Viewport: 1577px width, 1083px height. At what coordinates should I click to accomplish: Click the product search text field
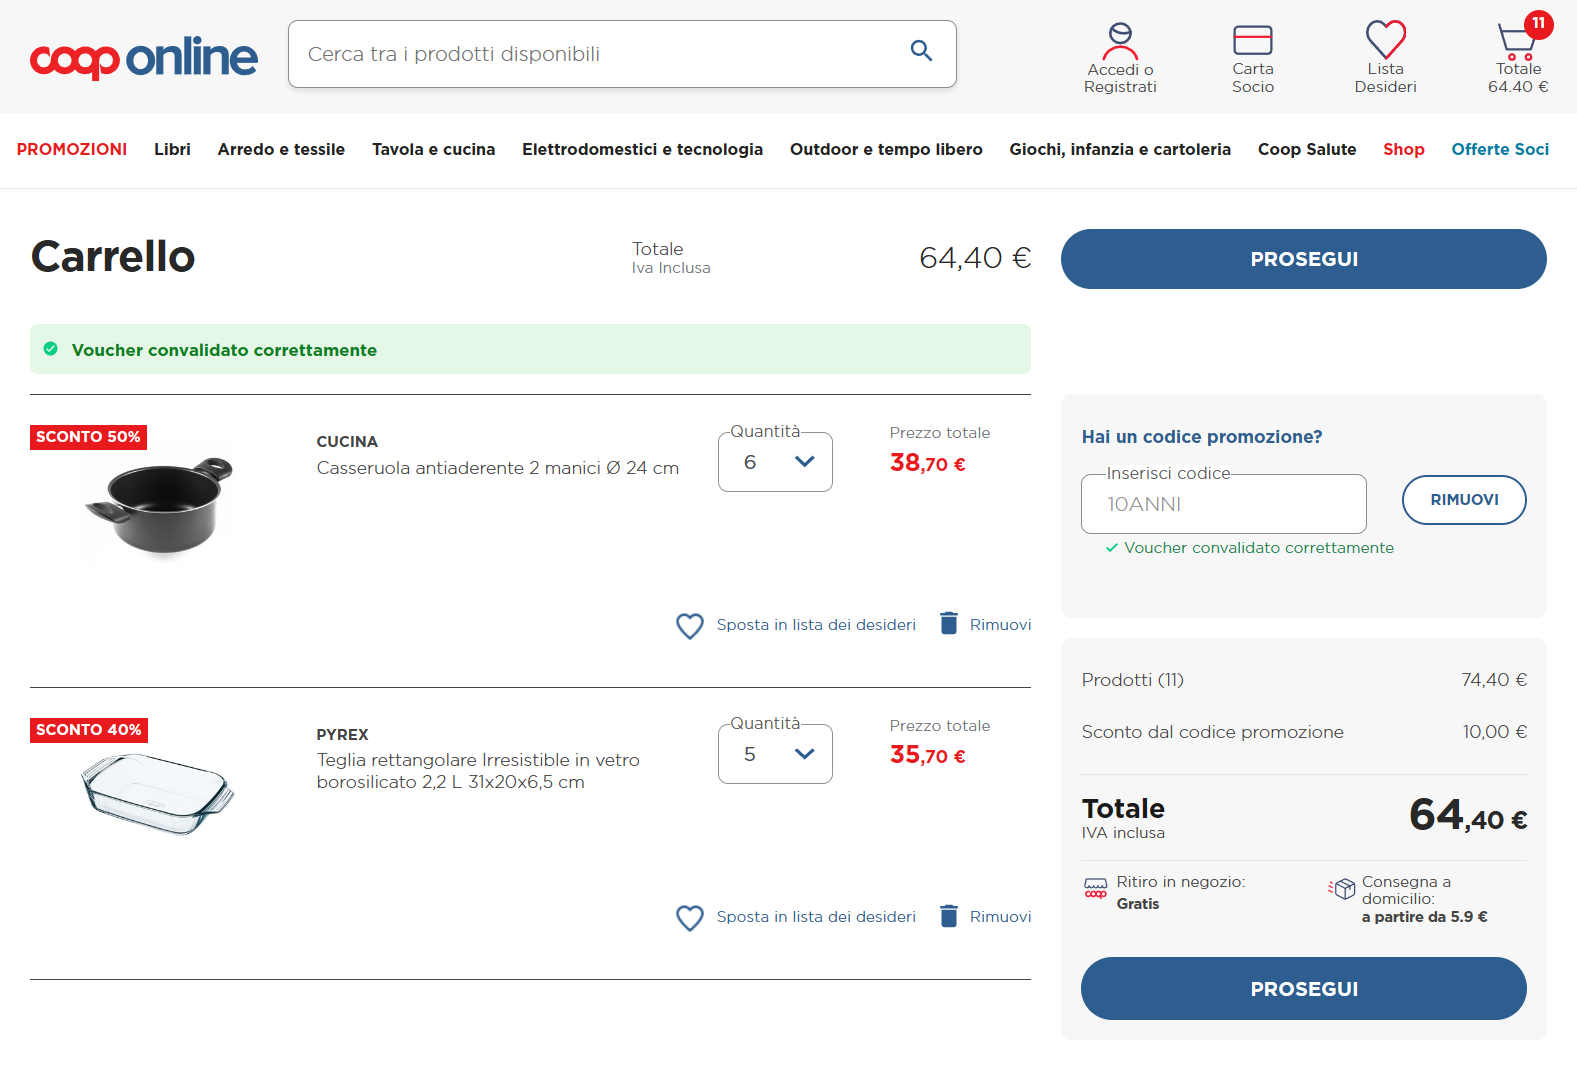(x=600, y=54)
